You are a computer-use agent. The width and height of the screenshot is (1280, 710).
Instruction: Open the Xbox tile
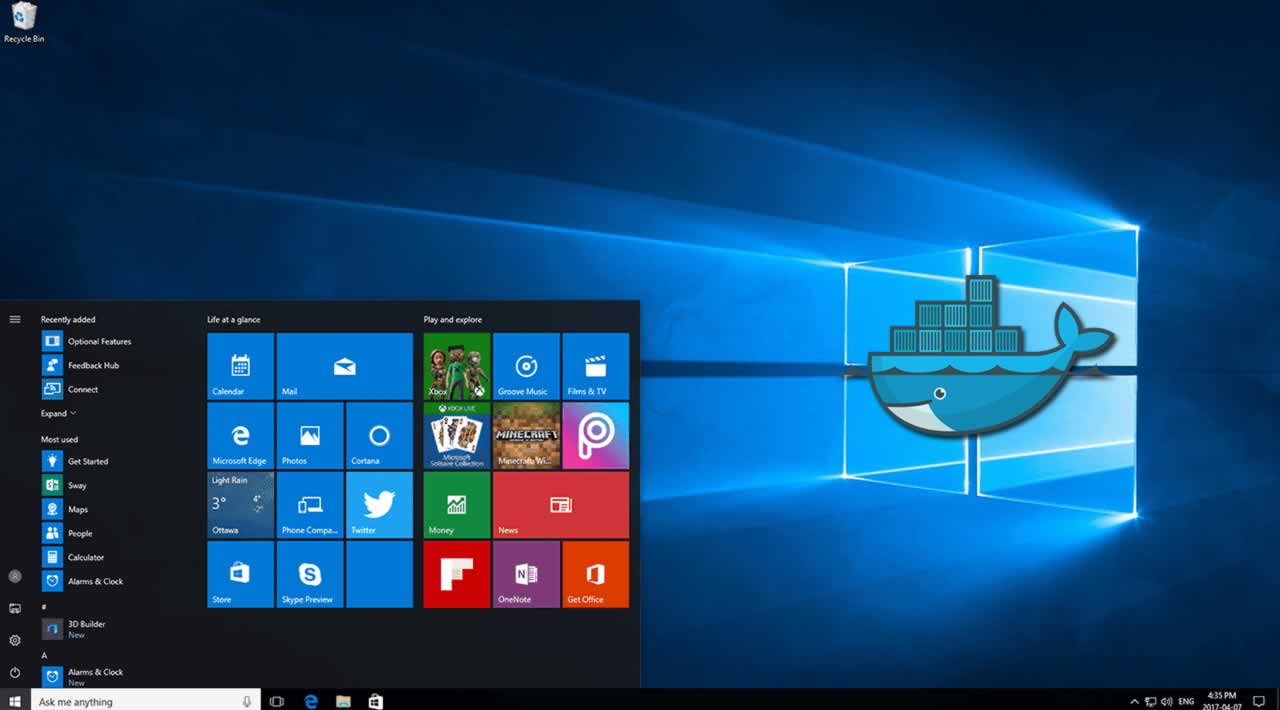pyautogui.click(x=457, y=366)
